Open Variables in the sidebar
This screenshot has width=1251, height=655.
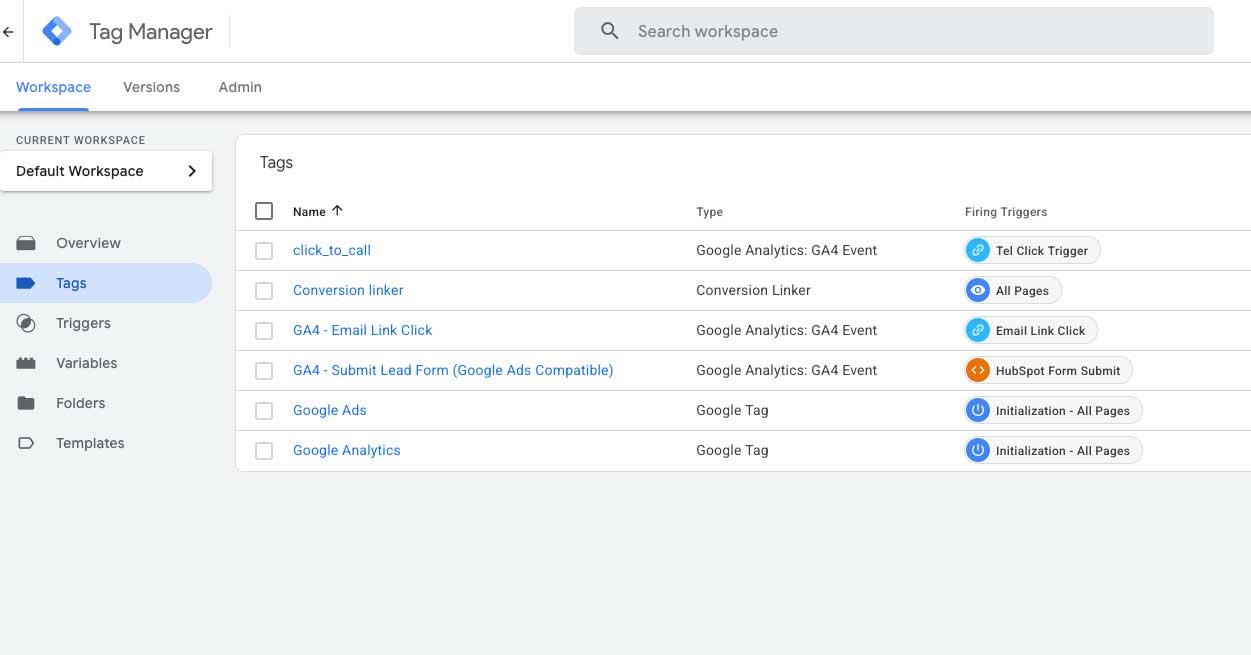click(106, 363)
